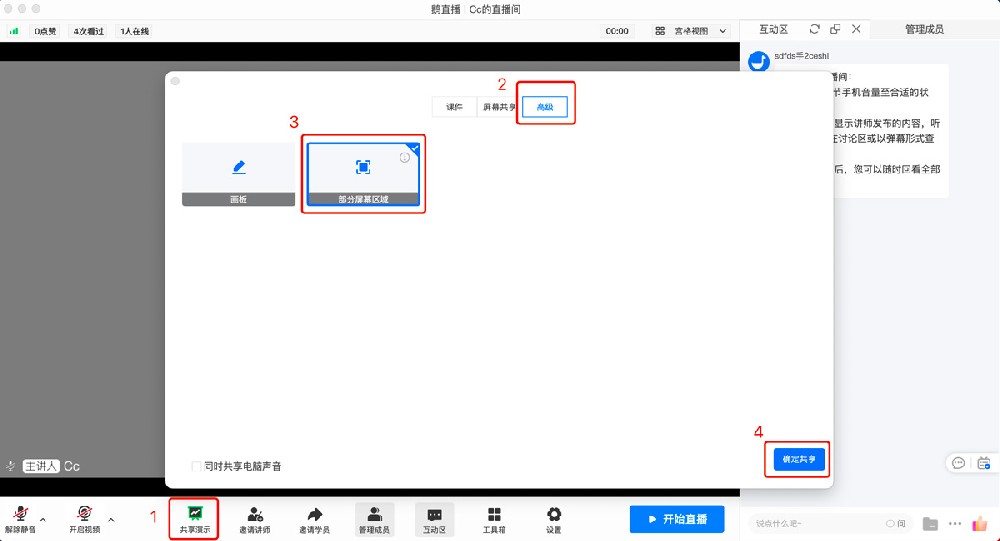The image size is (1000, 541).
Task: Click the 主讲人 Cc presenter label
Action: click(x=52, y=466)
